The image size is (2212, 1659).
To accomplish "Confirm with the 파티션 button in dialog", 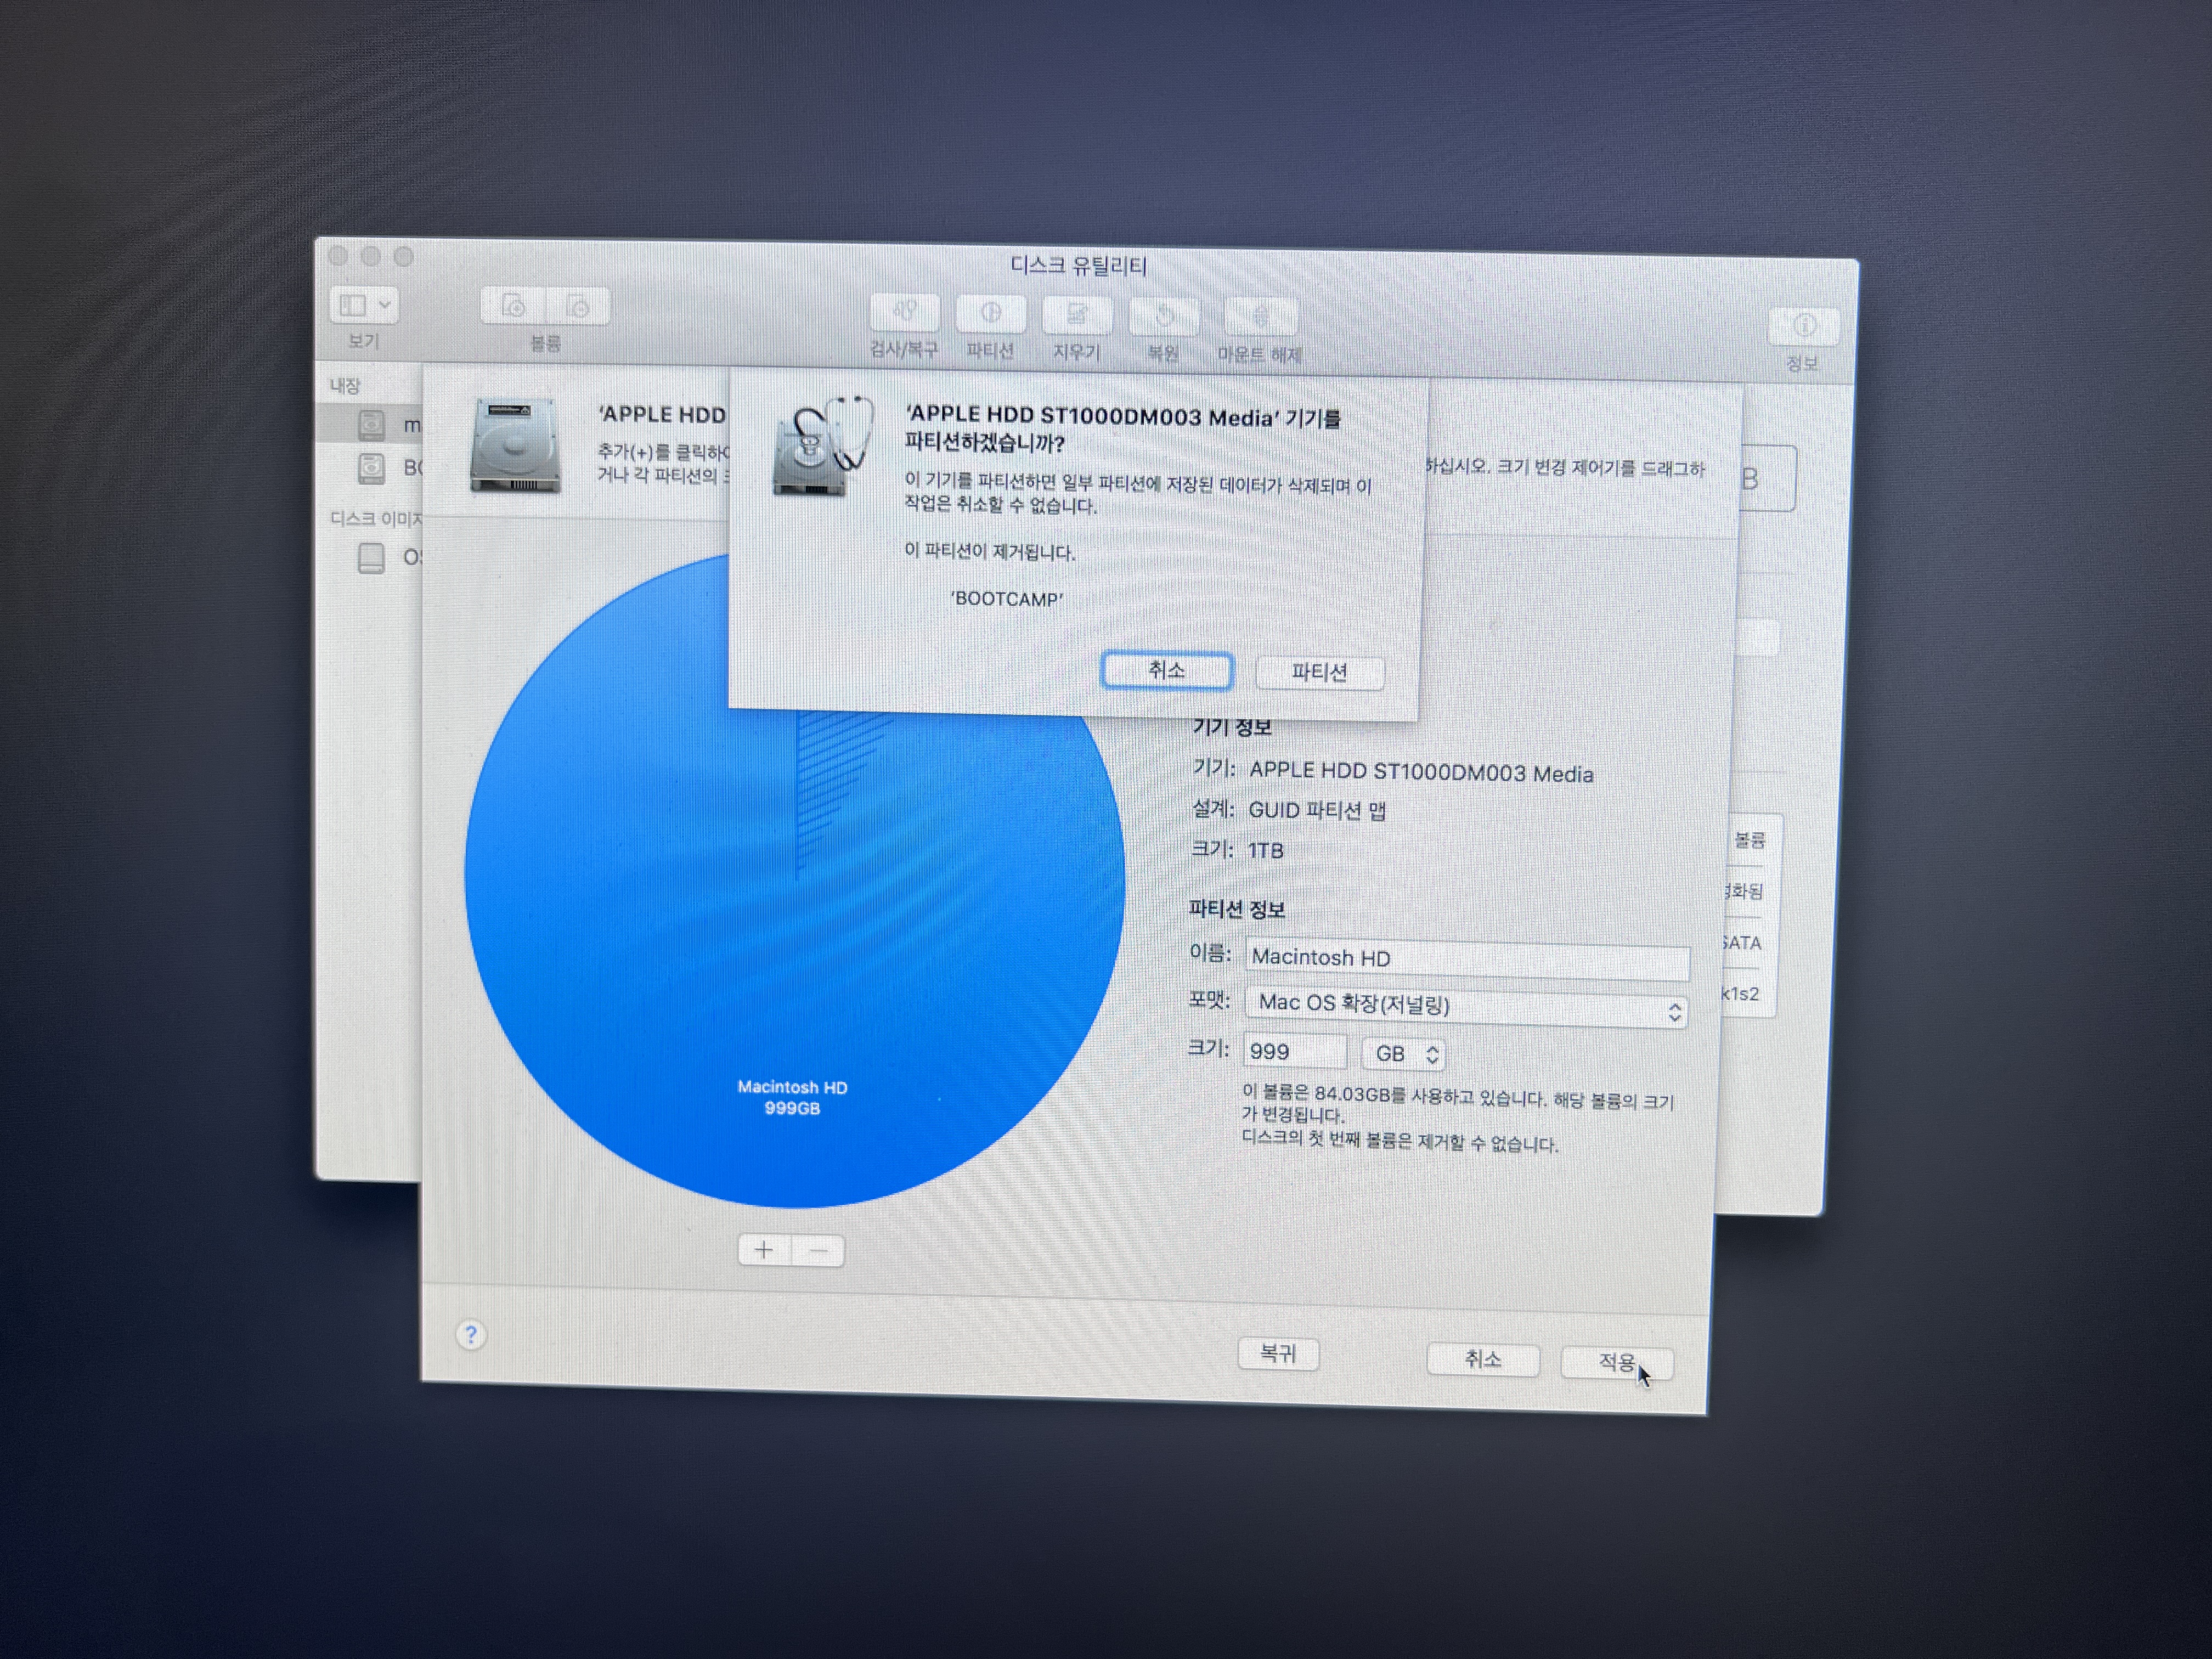I will pos(1319,672).
